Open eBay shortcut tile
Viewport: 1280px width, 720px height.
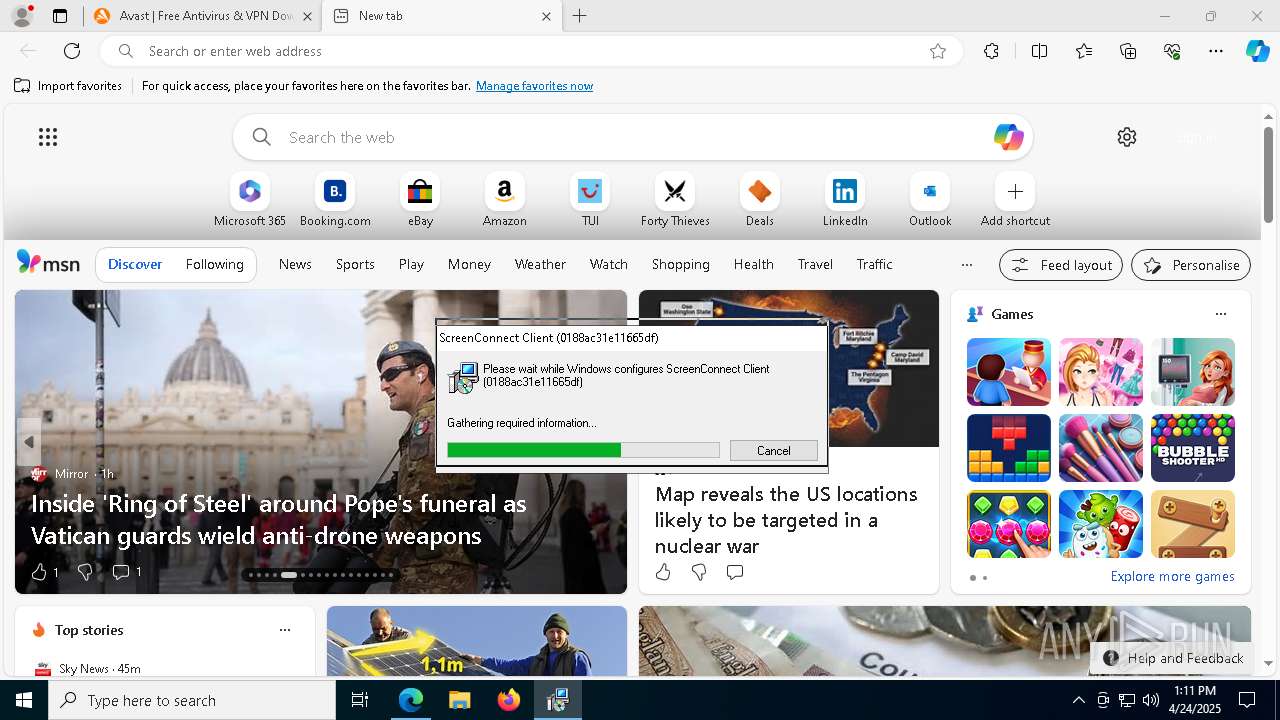tap(420, 200)
